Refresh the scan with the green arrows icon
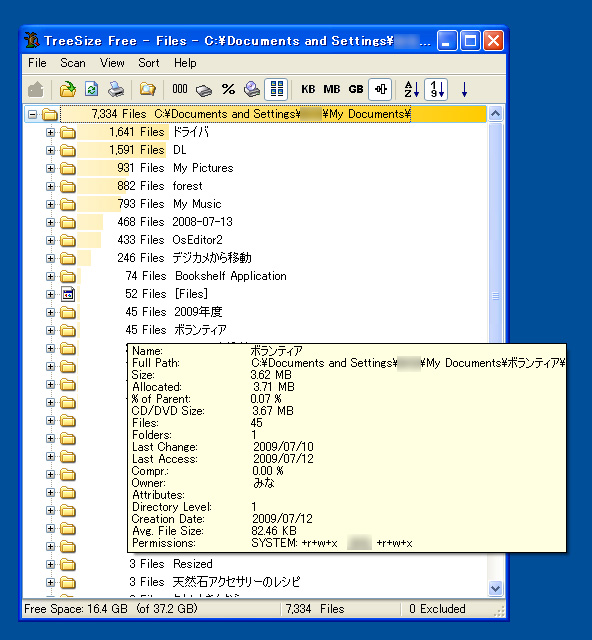Image resolution: width=592 pixels, height=640 pixels. (x=91, y=89)
